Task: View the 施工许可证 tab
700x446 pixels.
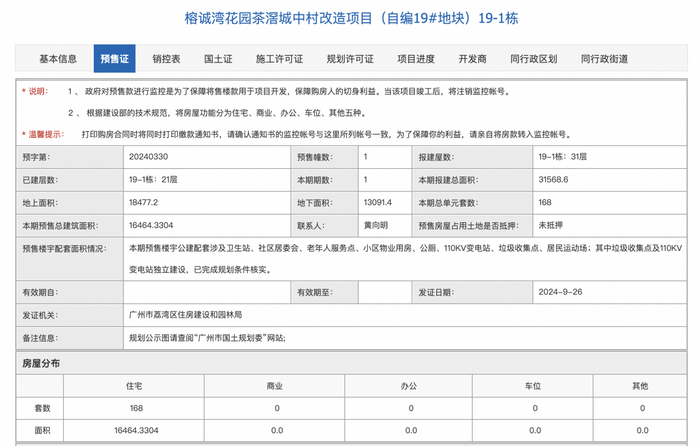Action: 279,58
